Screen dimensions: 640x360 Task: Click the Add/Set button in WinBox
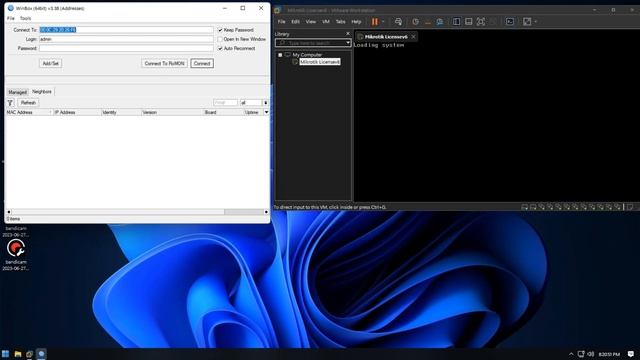[51, 63]
